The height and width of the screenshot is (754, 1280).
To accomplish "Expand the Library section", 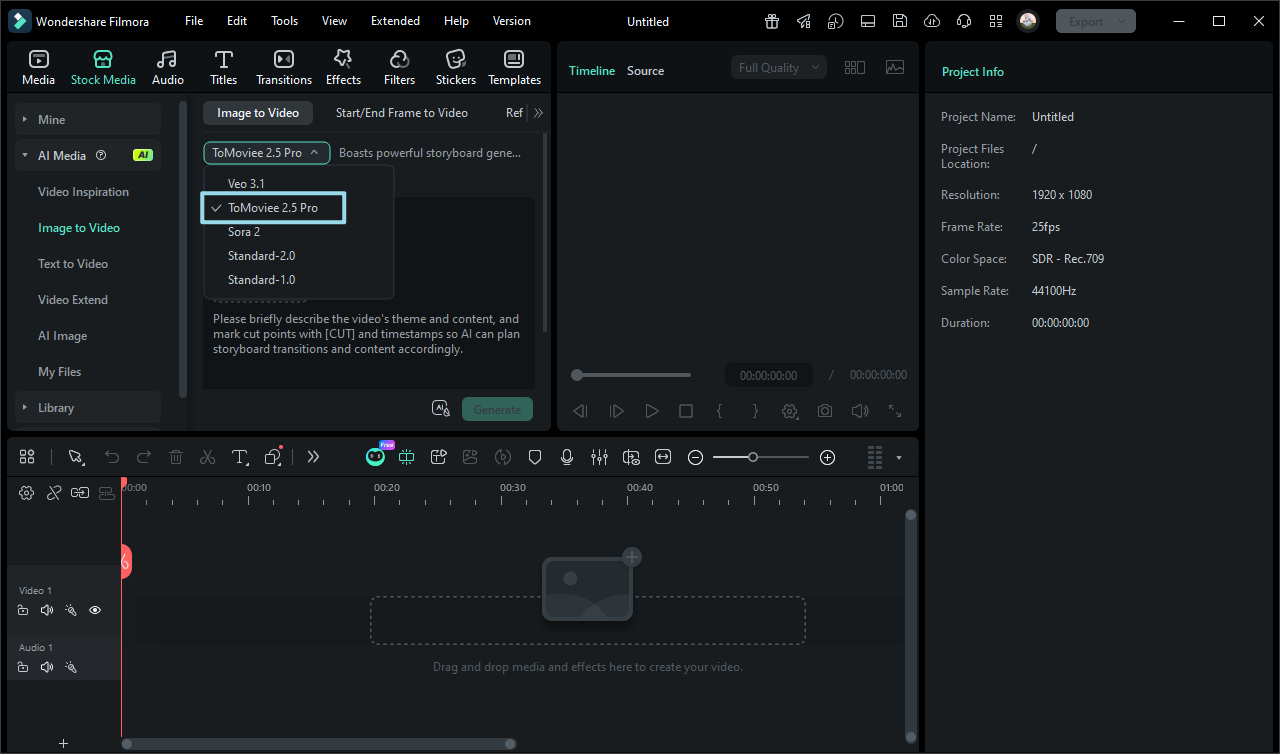I will [x=88, y=408].
